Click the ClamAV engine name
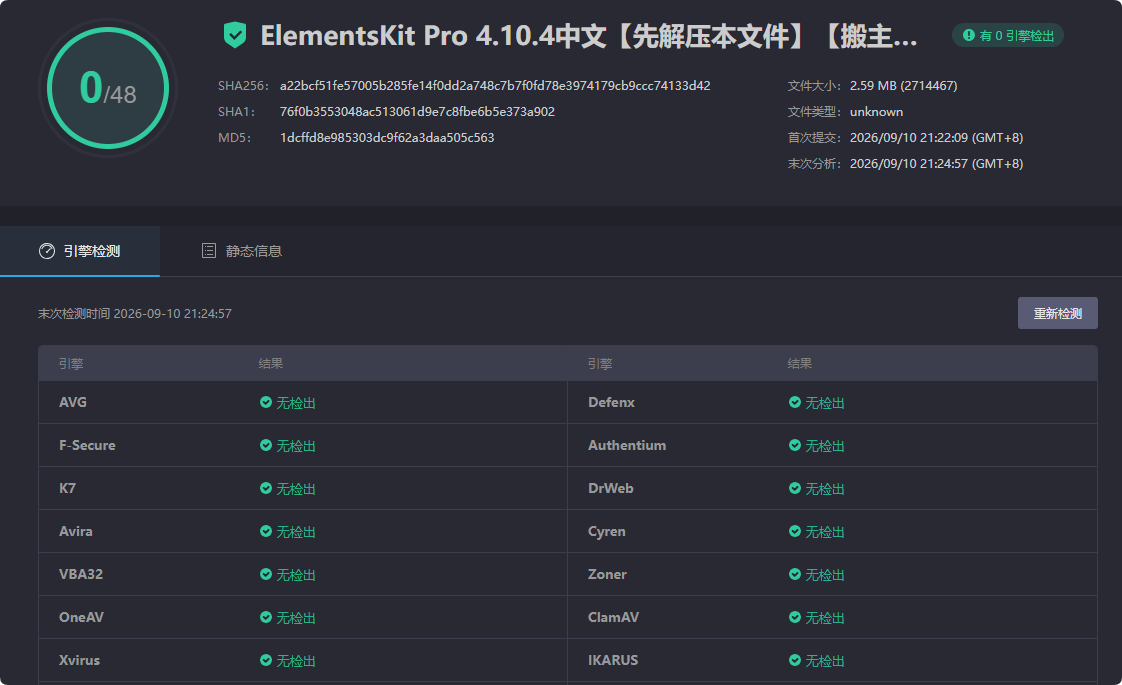The image size is (1122, 685). point(614,617)
